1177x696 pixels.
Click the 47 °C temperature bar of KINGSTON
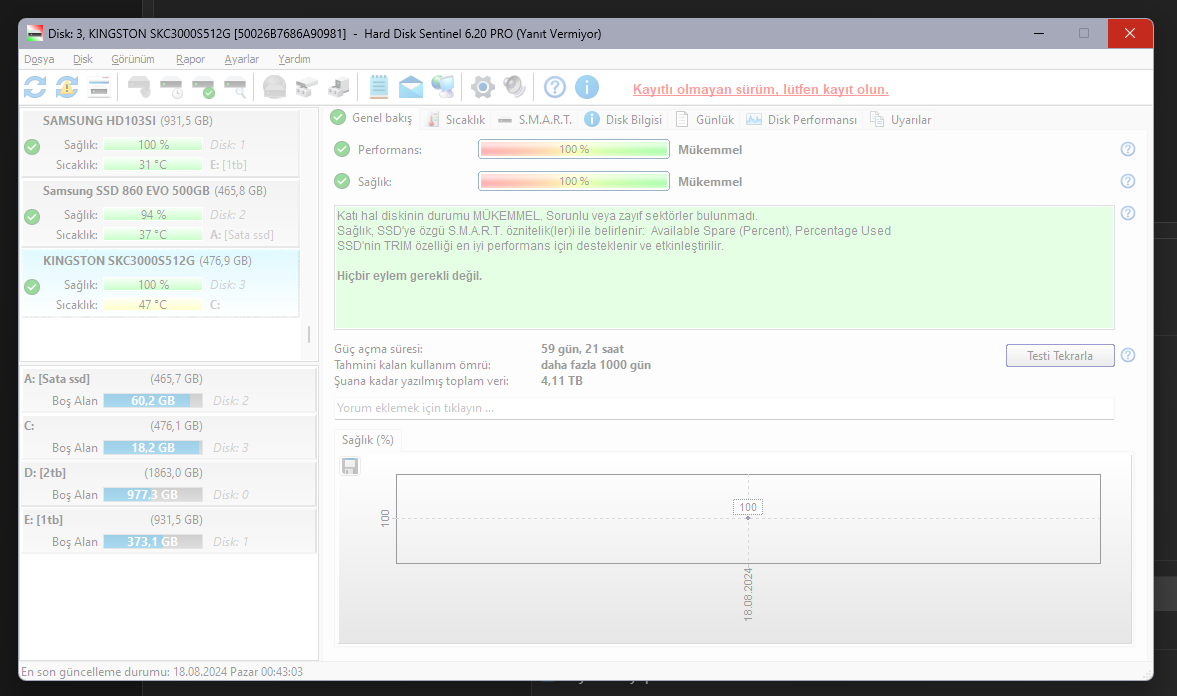click(x=153, y=305)
